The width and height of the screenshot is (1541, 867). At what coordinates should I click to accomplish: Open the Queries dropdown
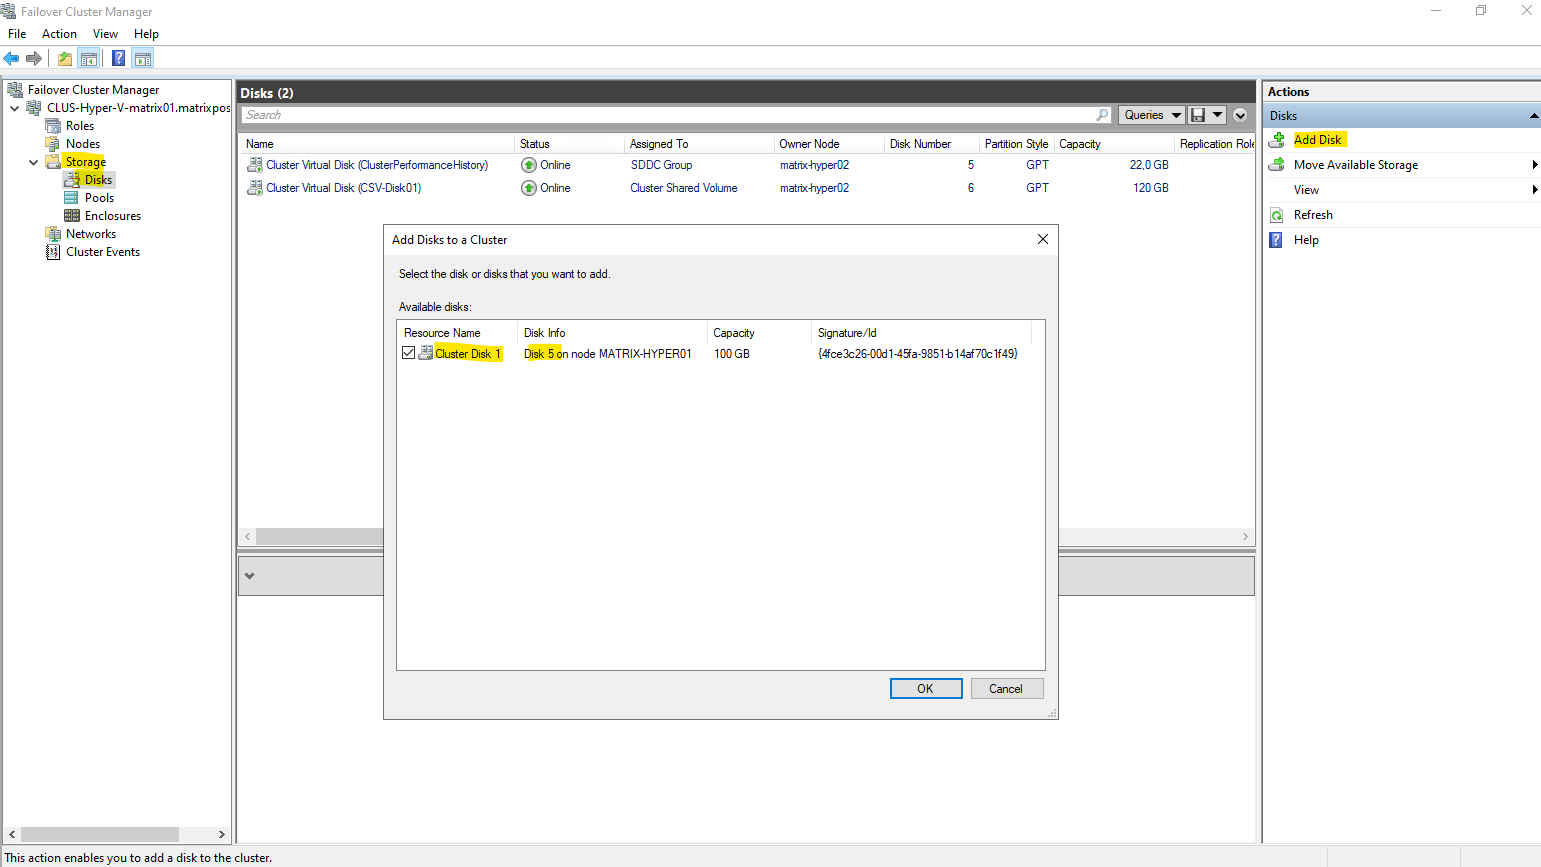coord(1151,115)
